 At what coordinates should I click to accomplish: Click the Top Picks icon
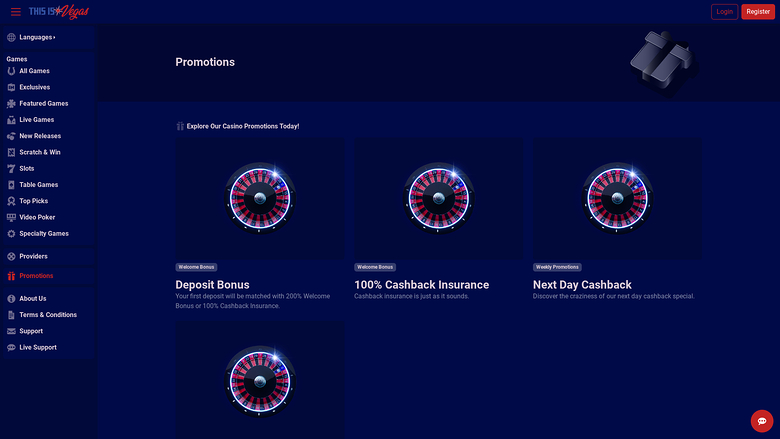click(x=11, y=201)
